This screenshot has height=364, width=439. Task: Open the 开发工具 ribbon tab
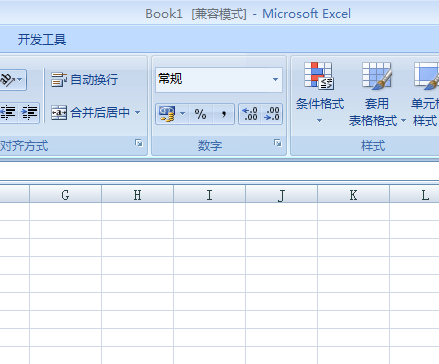[42, 39]
